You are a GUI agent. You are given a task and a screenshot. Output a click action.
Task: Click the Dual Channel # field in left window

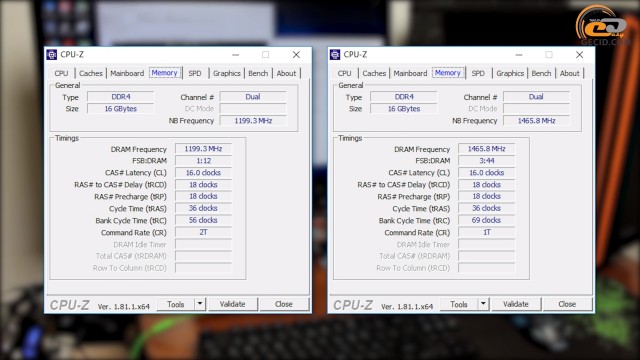coord(253,97)
